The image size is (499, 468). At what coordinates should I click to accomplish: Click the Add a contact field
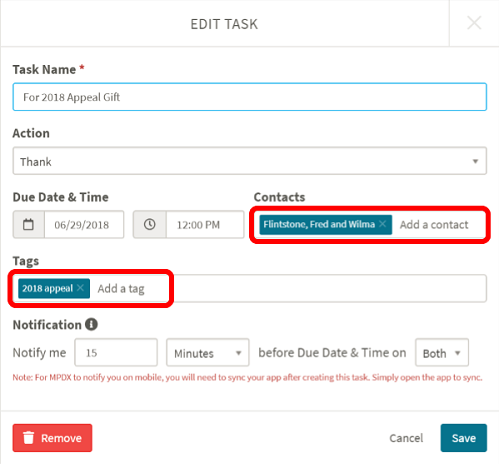(434, 225)
